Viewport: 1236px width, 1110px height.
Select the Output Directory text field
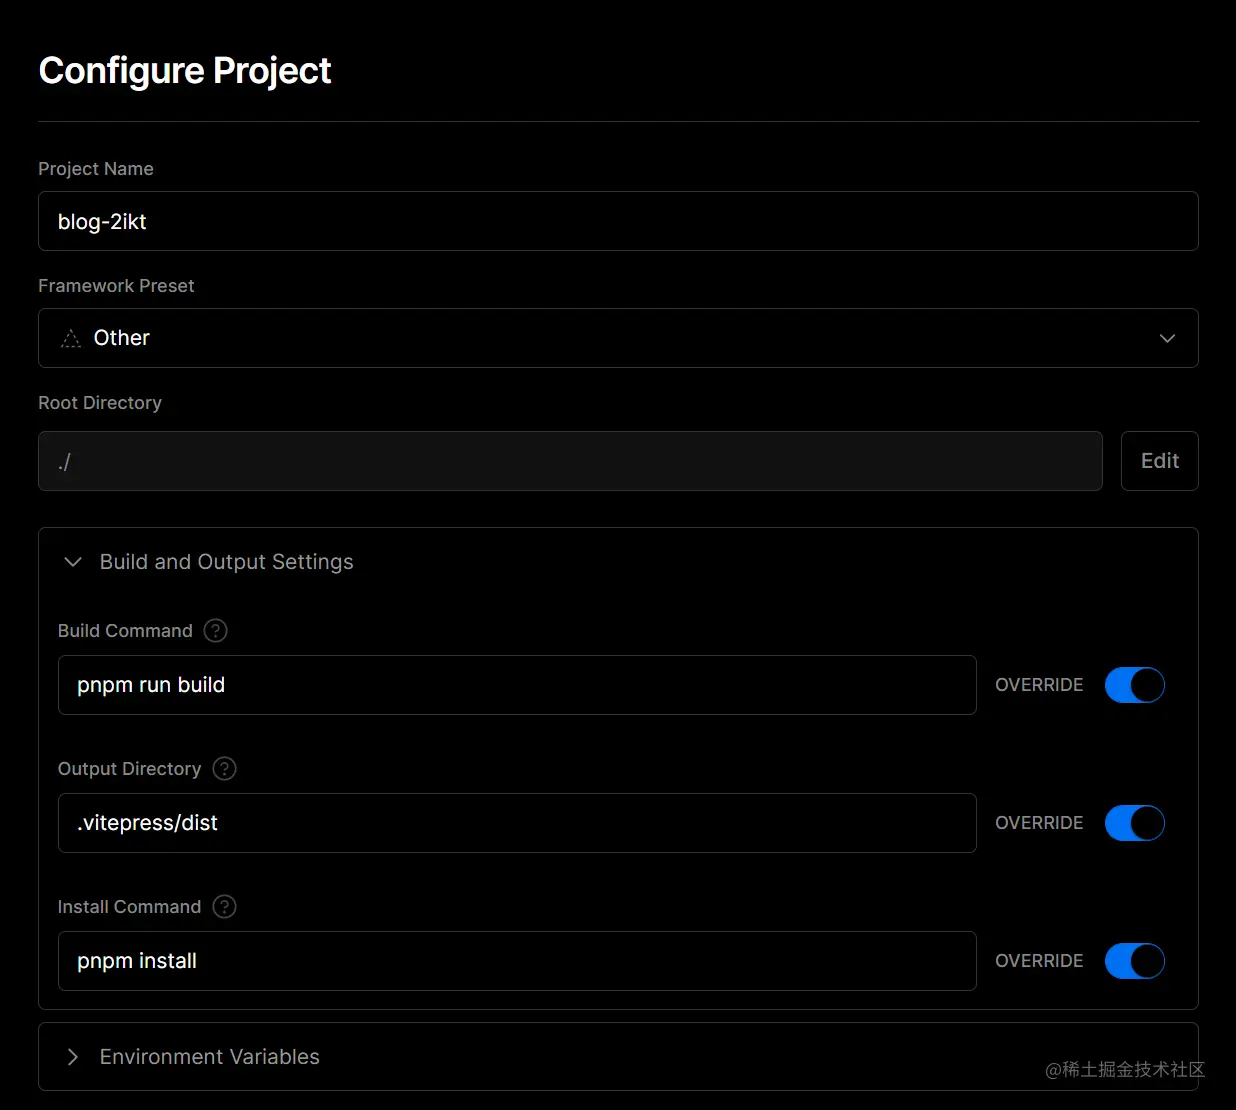pos(516,823)
